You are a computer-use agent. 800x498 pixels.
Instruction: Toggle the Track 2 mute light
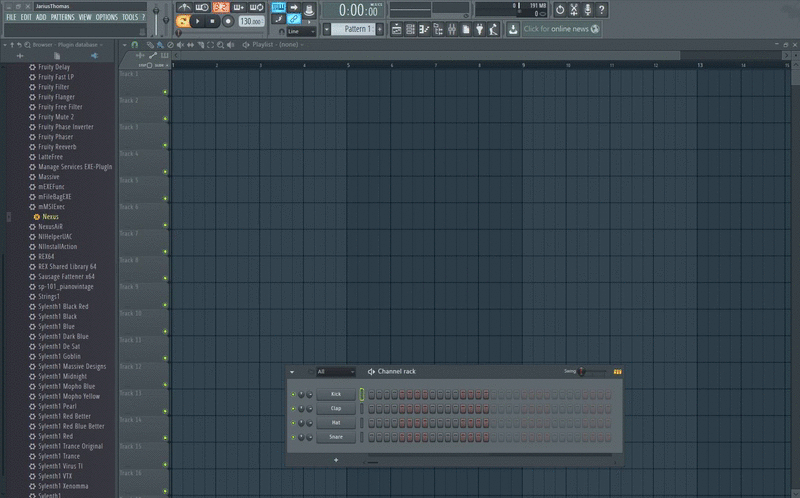(x=165, y=119)
